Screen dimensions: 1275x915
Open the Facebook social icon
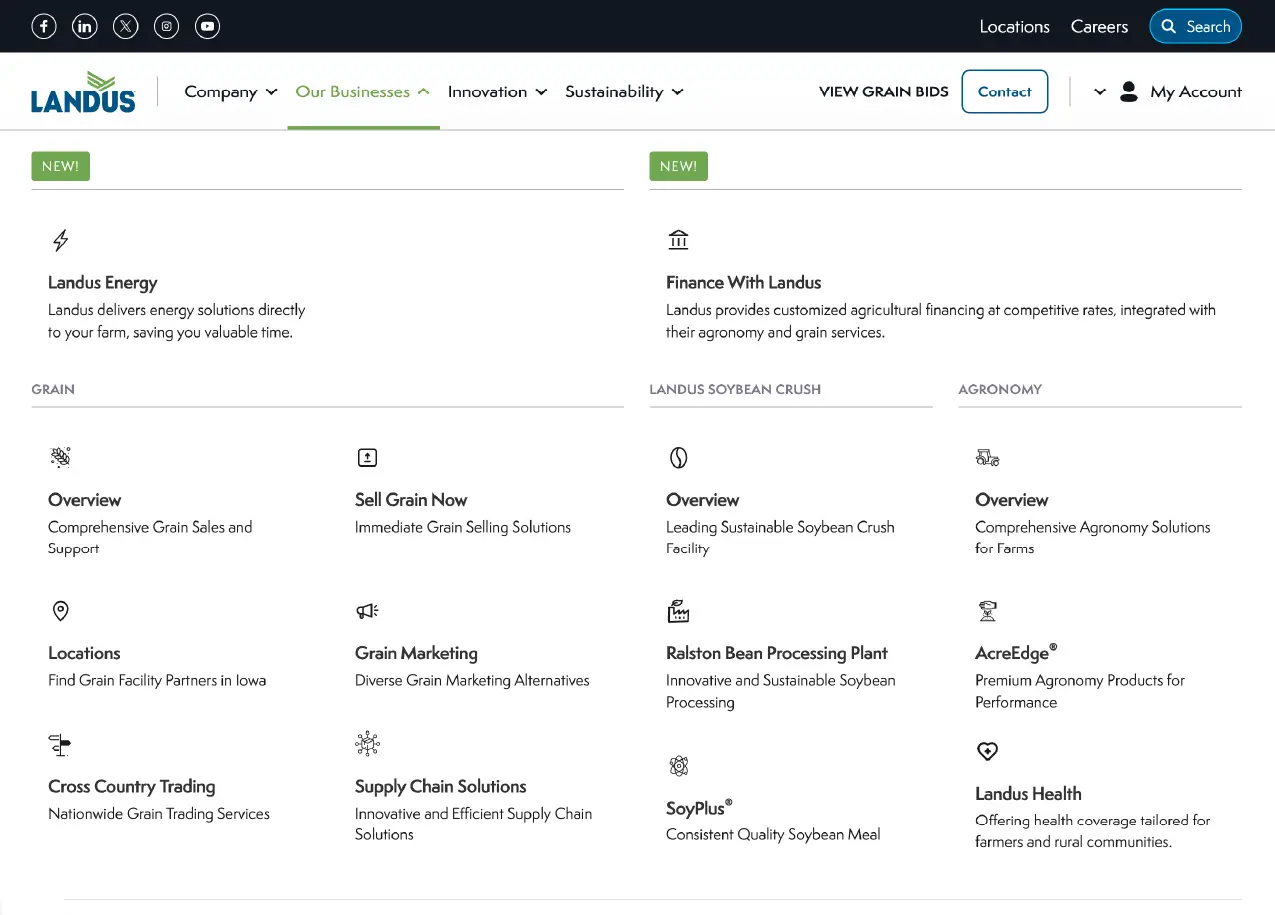click(x=44, y=27)
